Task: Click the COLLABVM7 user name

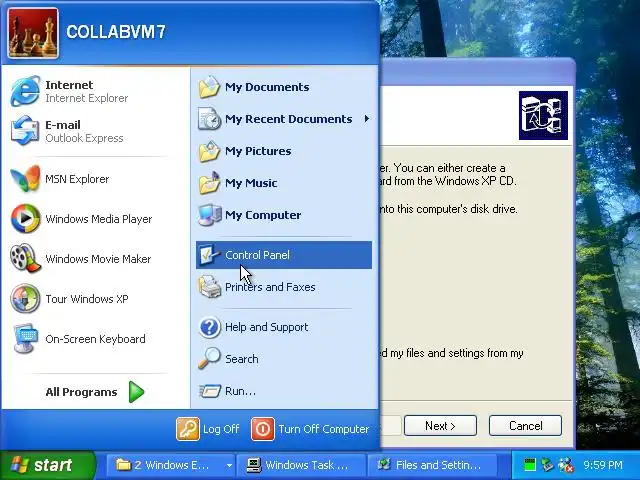Action: (116, 32)
